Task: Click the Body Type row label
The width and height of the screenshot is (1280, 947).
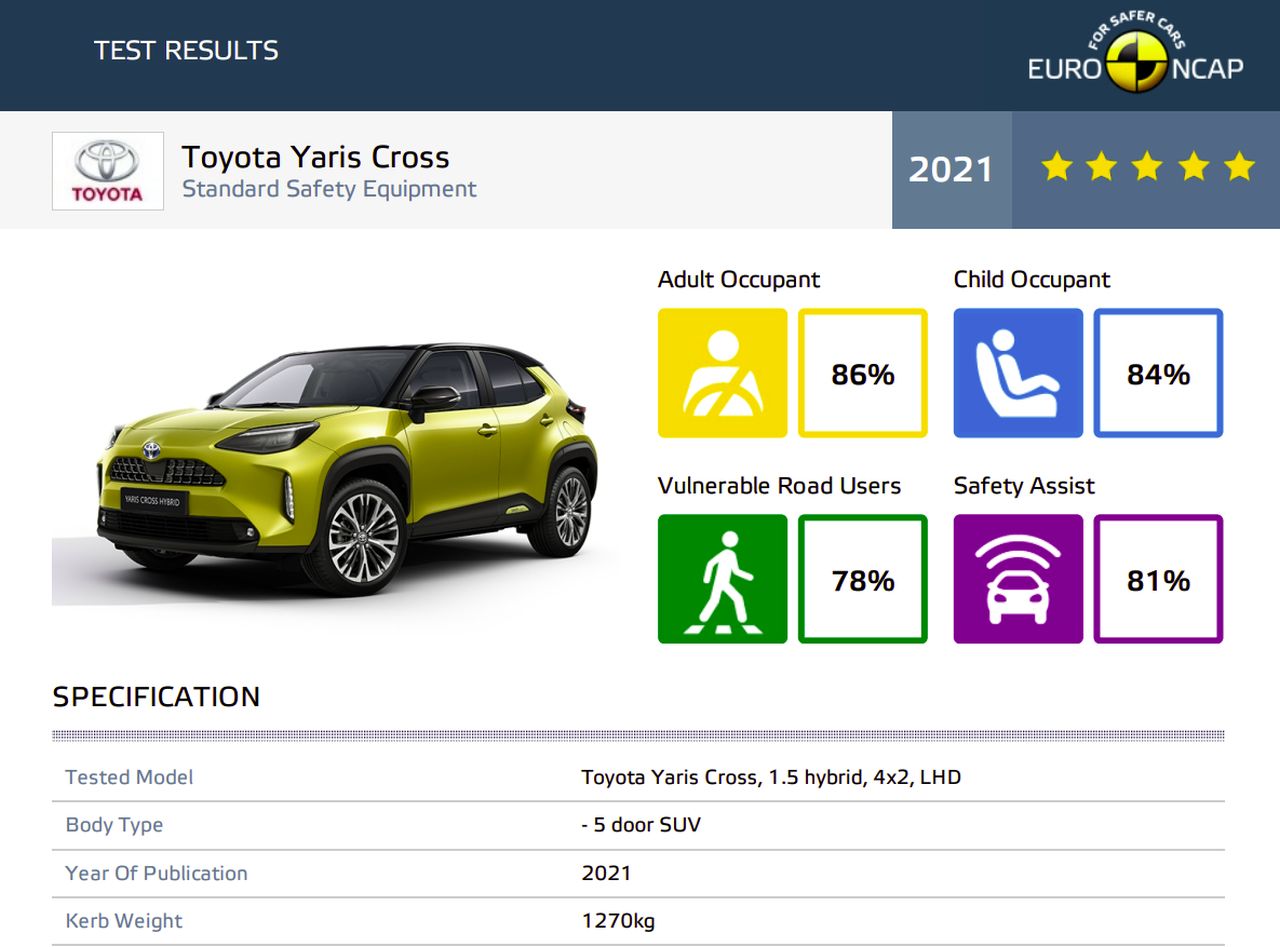Action: 114,825
